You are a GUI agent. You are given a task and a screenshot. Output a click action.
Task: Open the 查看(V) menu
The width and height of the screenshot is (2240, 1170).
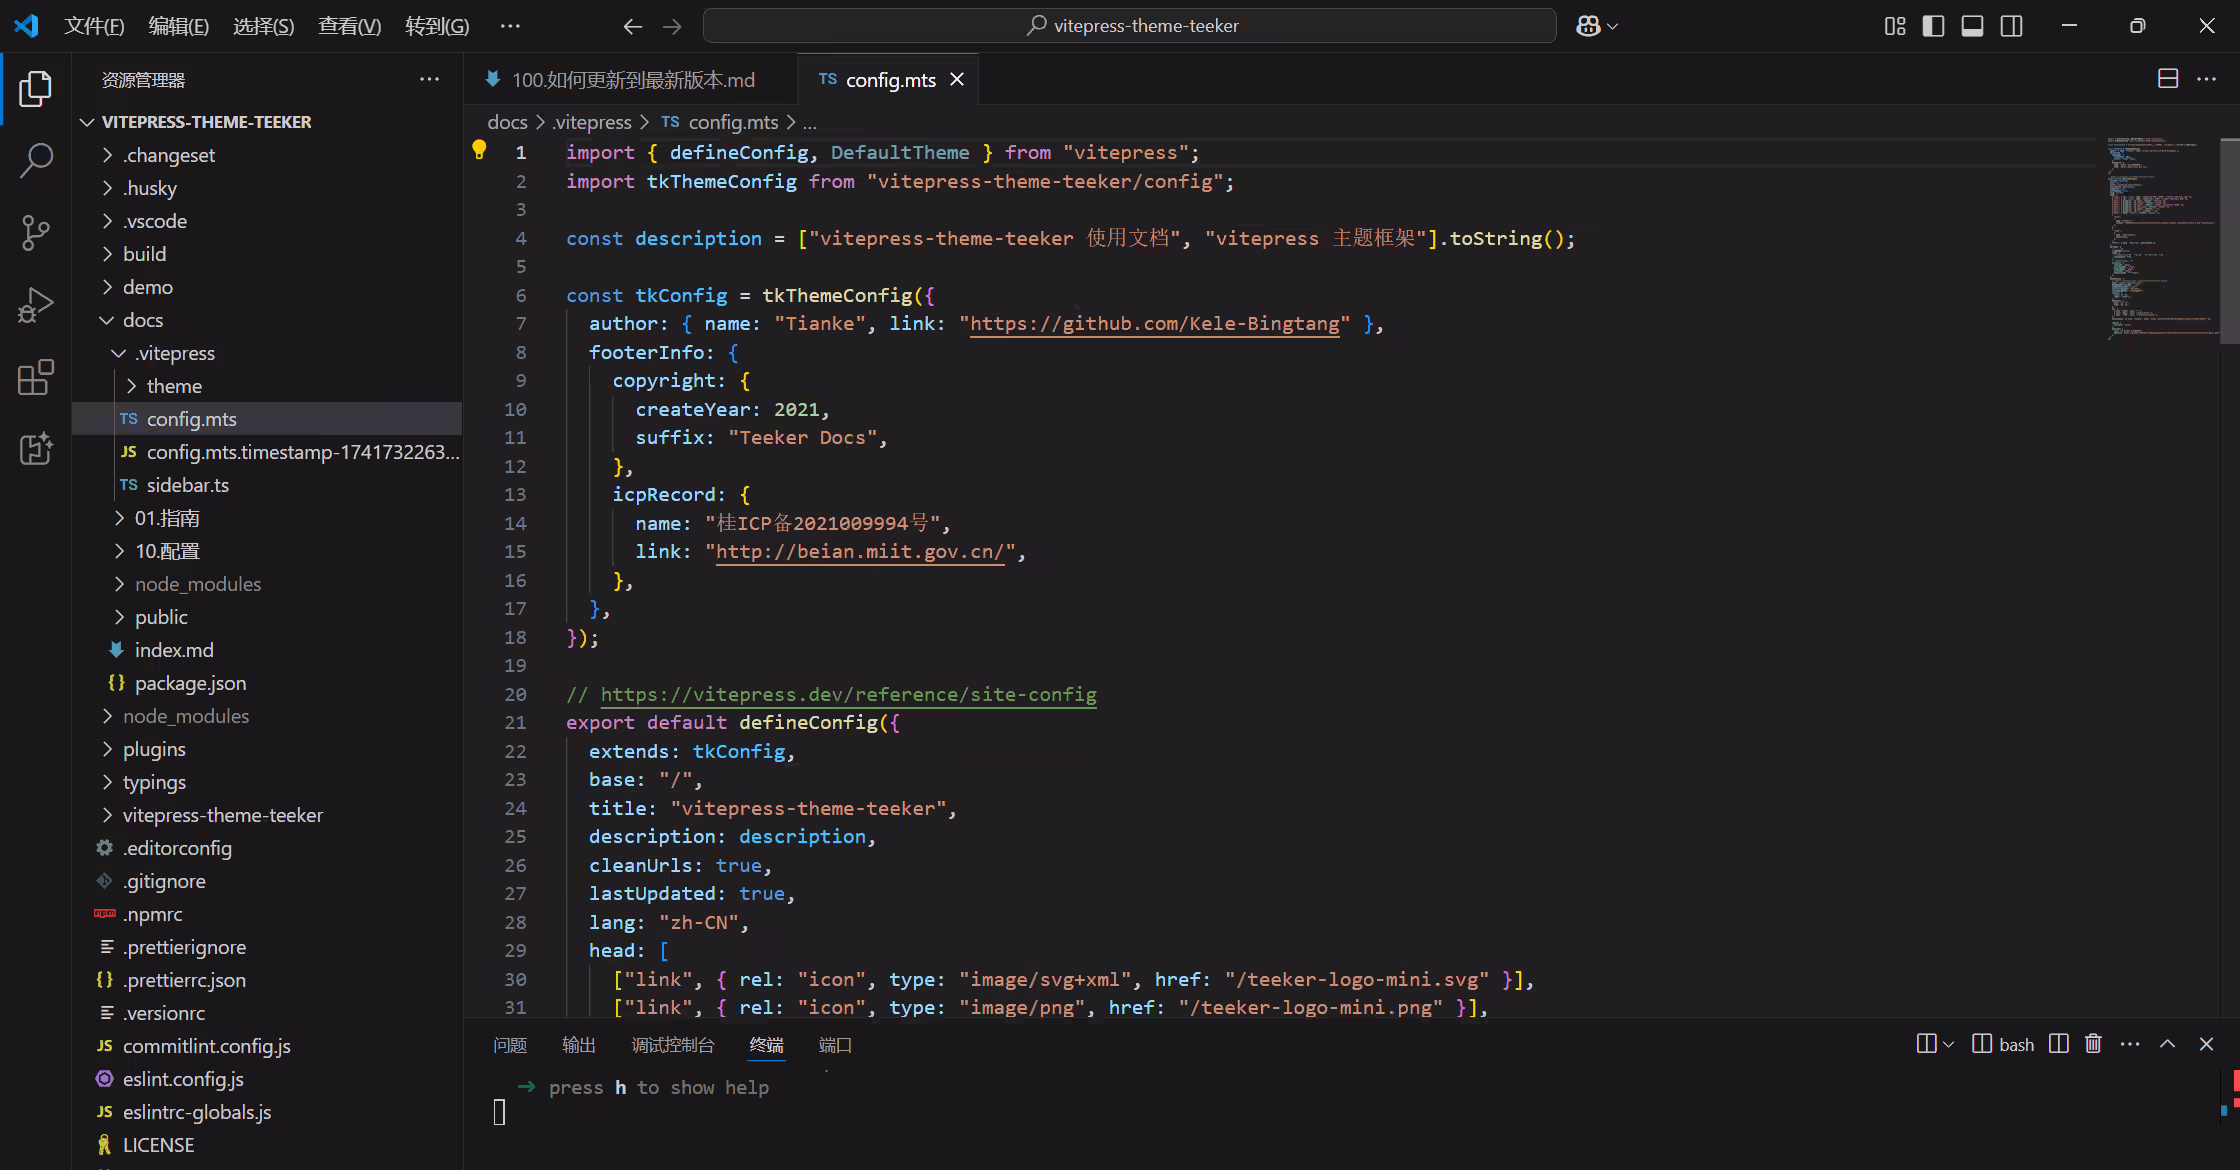click(x=349, y=26)
